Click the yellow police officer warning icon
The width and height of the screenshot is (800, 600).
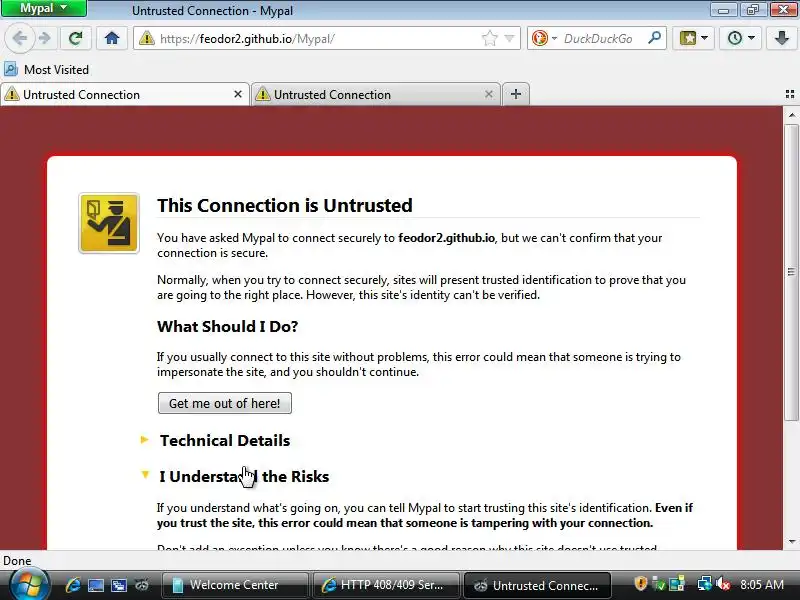109,223
